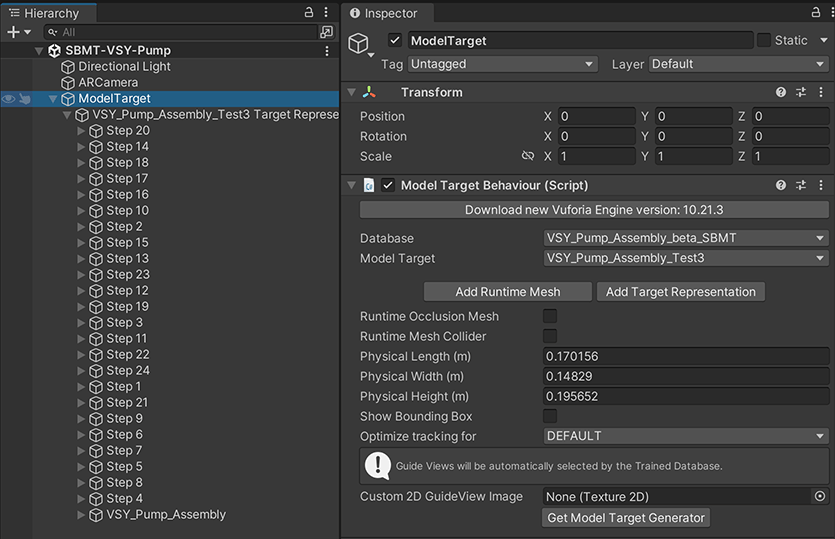Open Transform component more options menu
The image size is (835, 539).
(821, 92)
